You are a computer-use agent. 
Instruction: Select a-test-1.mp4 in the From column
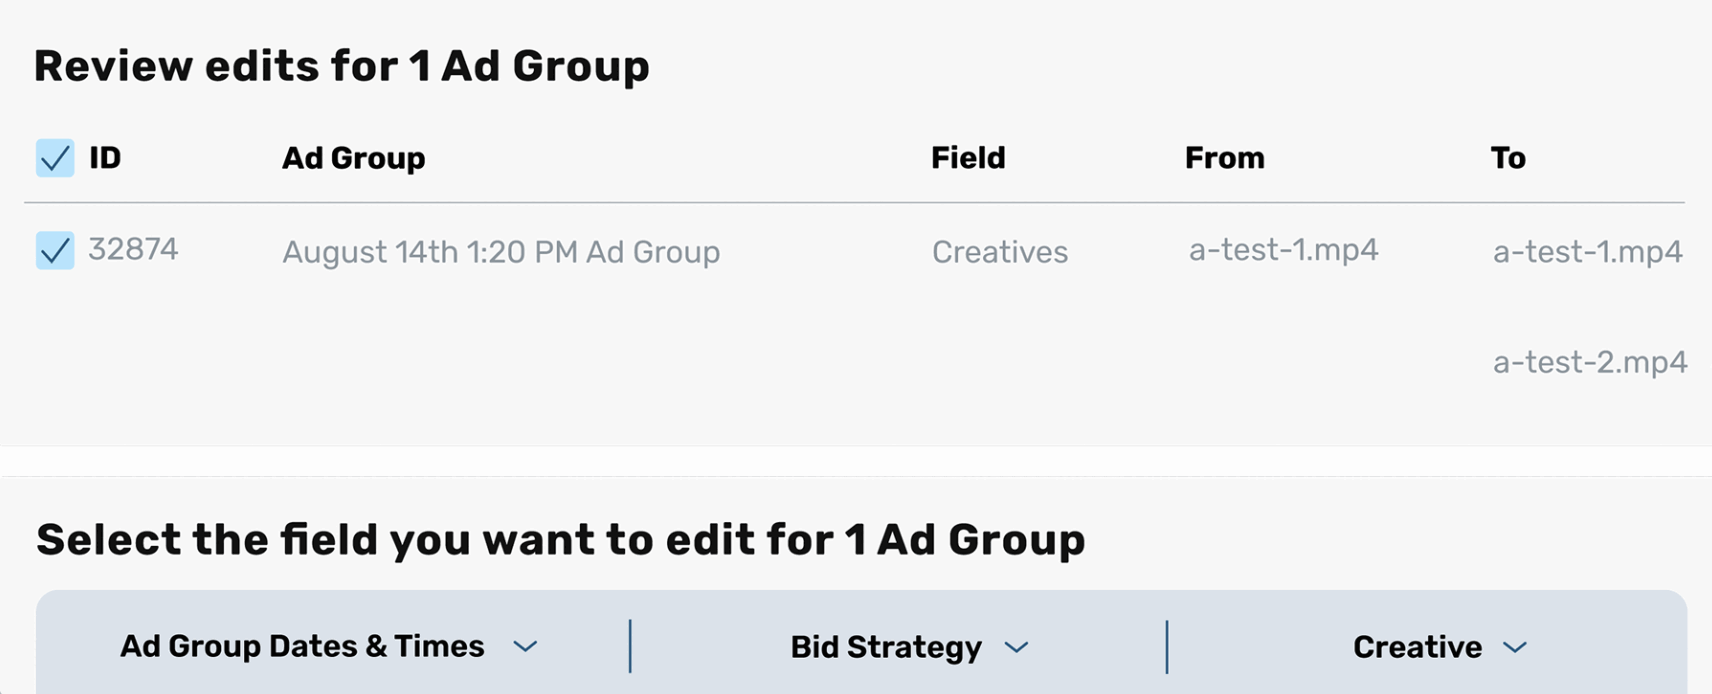pos(1283,250)
